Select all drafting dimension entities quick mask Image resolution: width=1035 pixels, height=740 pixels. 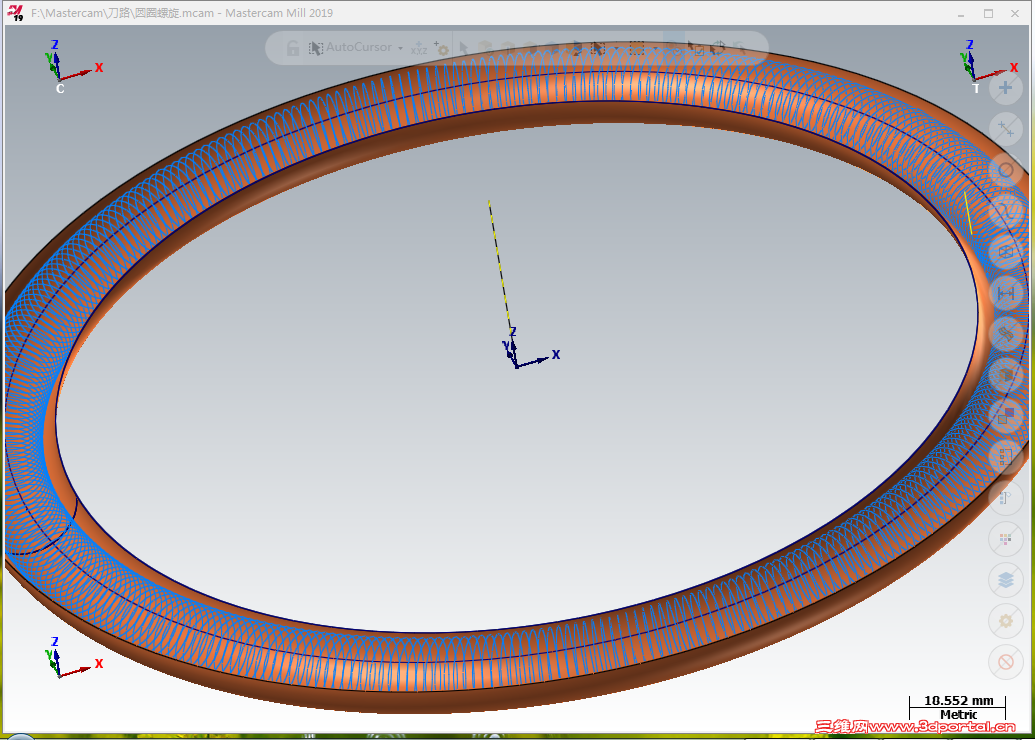click(x=1005, y=292)
